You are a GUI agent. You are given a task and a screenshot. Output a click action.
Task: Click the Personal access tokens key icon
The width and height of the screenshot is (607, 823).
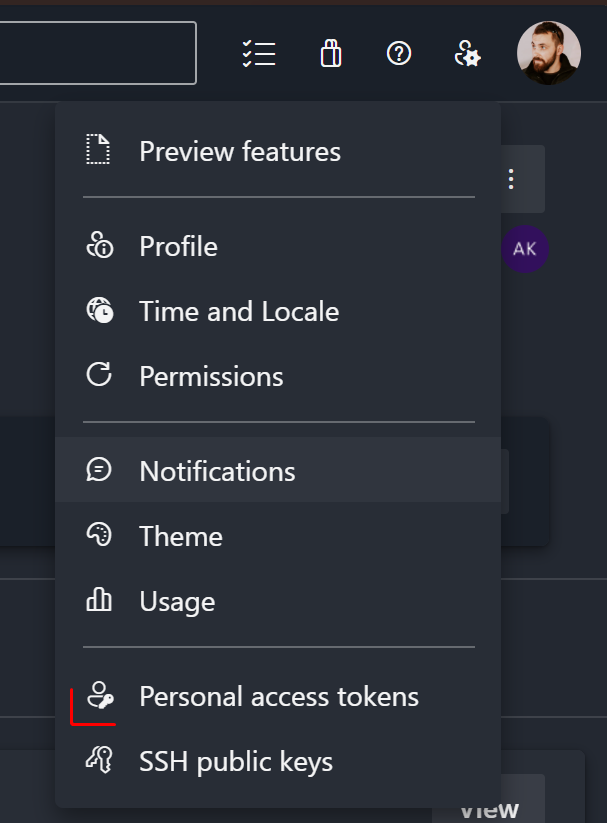(99, 696)
